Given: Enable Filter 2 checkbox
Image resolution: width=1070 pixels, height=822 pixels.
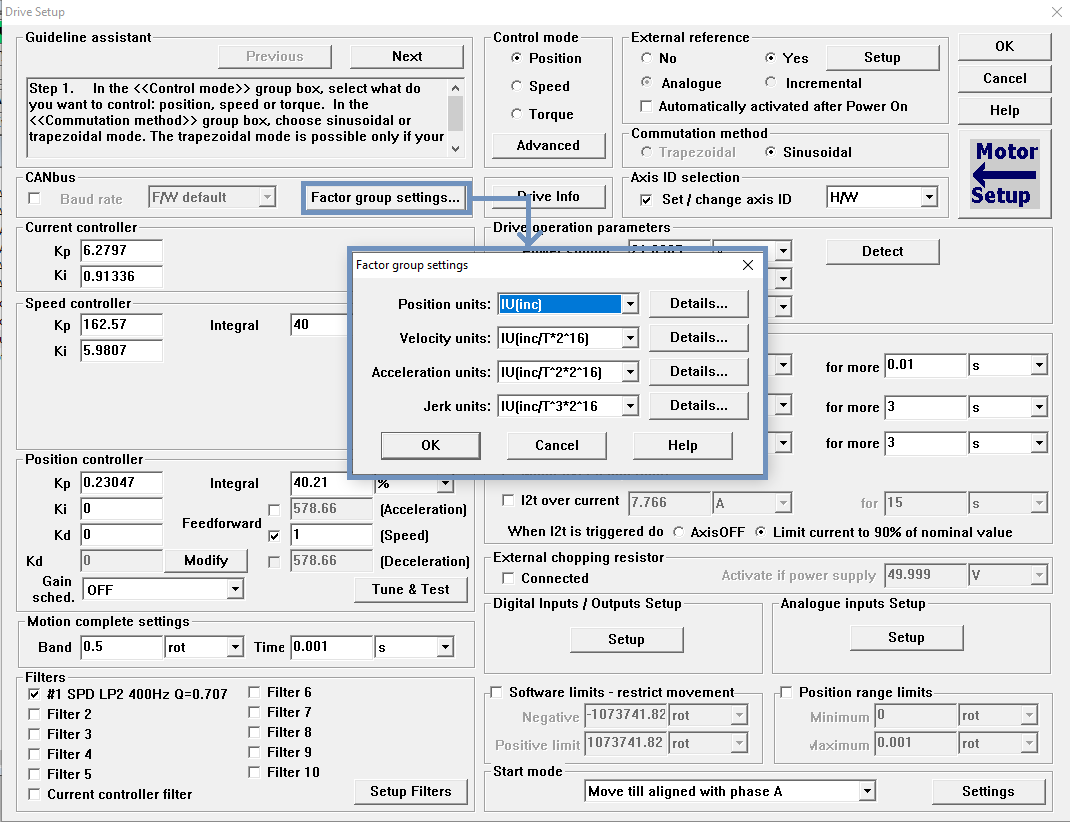Looking at the screenshot, I should 34,714.
